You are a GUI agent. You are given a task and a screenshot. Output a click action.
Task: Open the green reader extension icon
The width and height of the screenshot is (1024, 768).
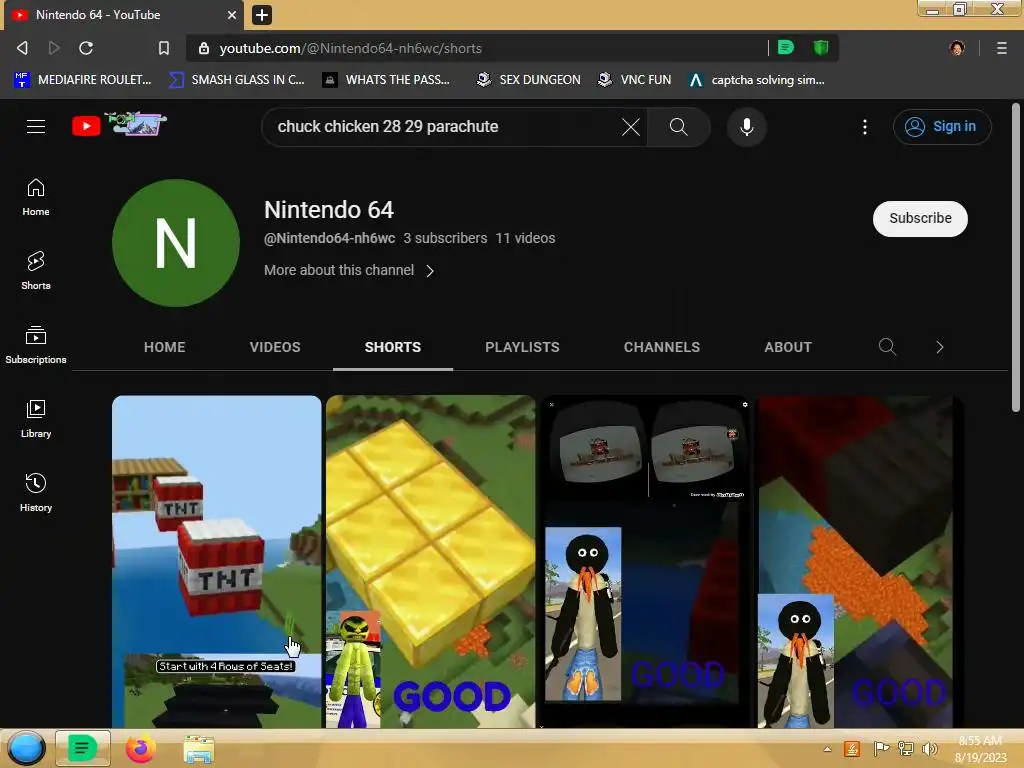786,47
